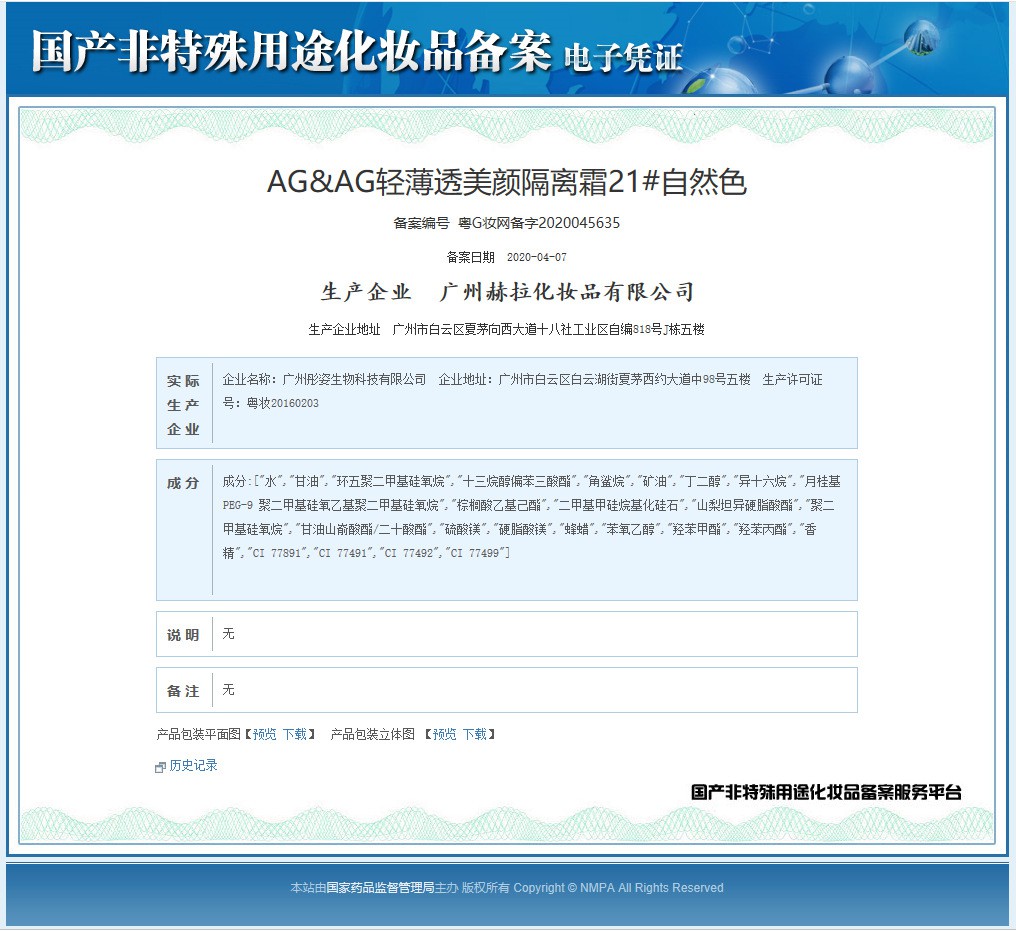Download the 产品包装平面图
This screenshot has height=931, width=1016.
coord(294,734)
